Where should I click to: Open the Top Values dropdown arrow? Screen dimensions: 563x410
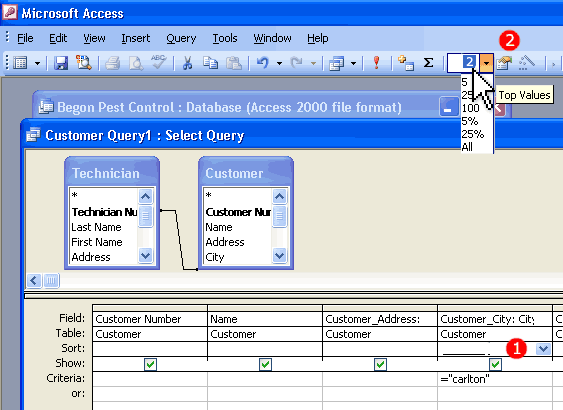pos(486,63)
